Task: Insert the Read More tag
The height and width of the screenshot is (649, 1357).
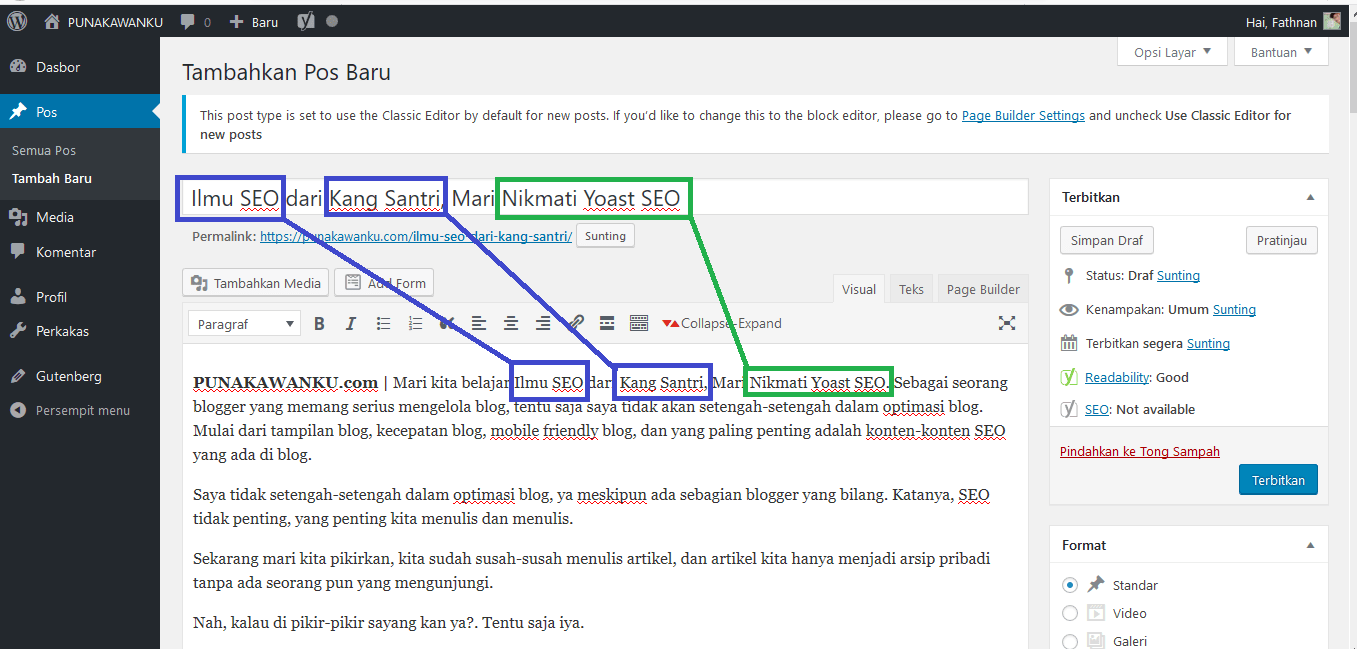Action: [x=607, y=323]
